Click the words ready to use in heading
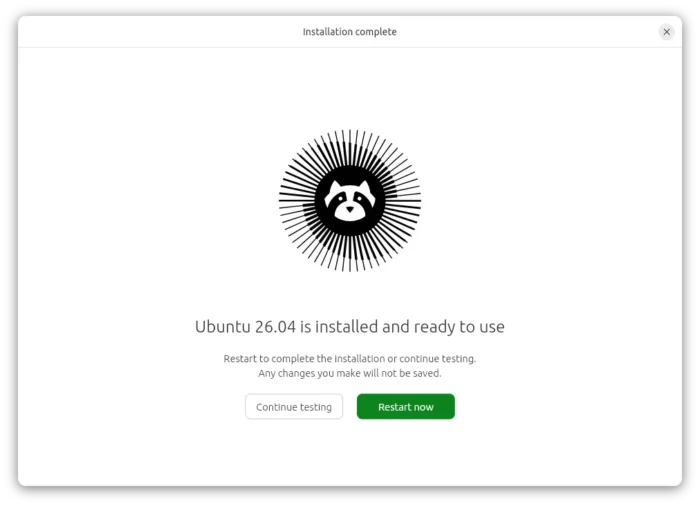Screen dimensions: 700x506 (459, 327)
